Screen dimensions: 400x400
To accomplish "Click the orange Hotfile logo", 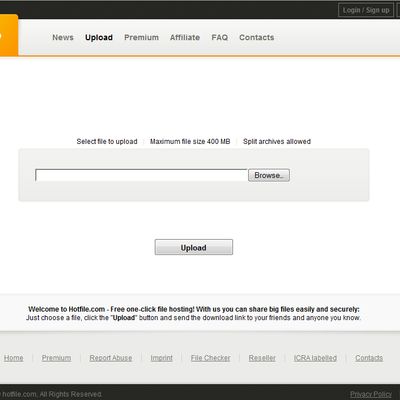I will coord(9,35).
